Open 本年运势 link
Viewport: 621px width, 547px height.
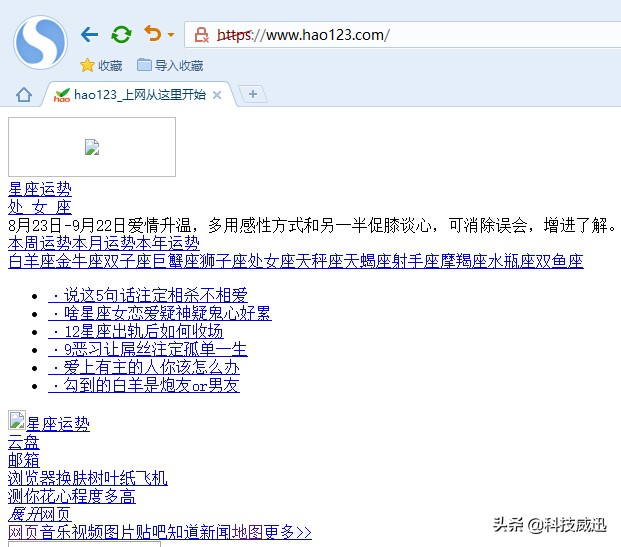pos(168,243)
